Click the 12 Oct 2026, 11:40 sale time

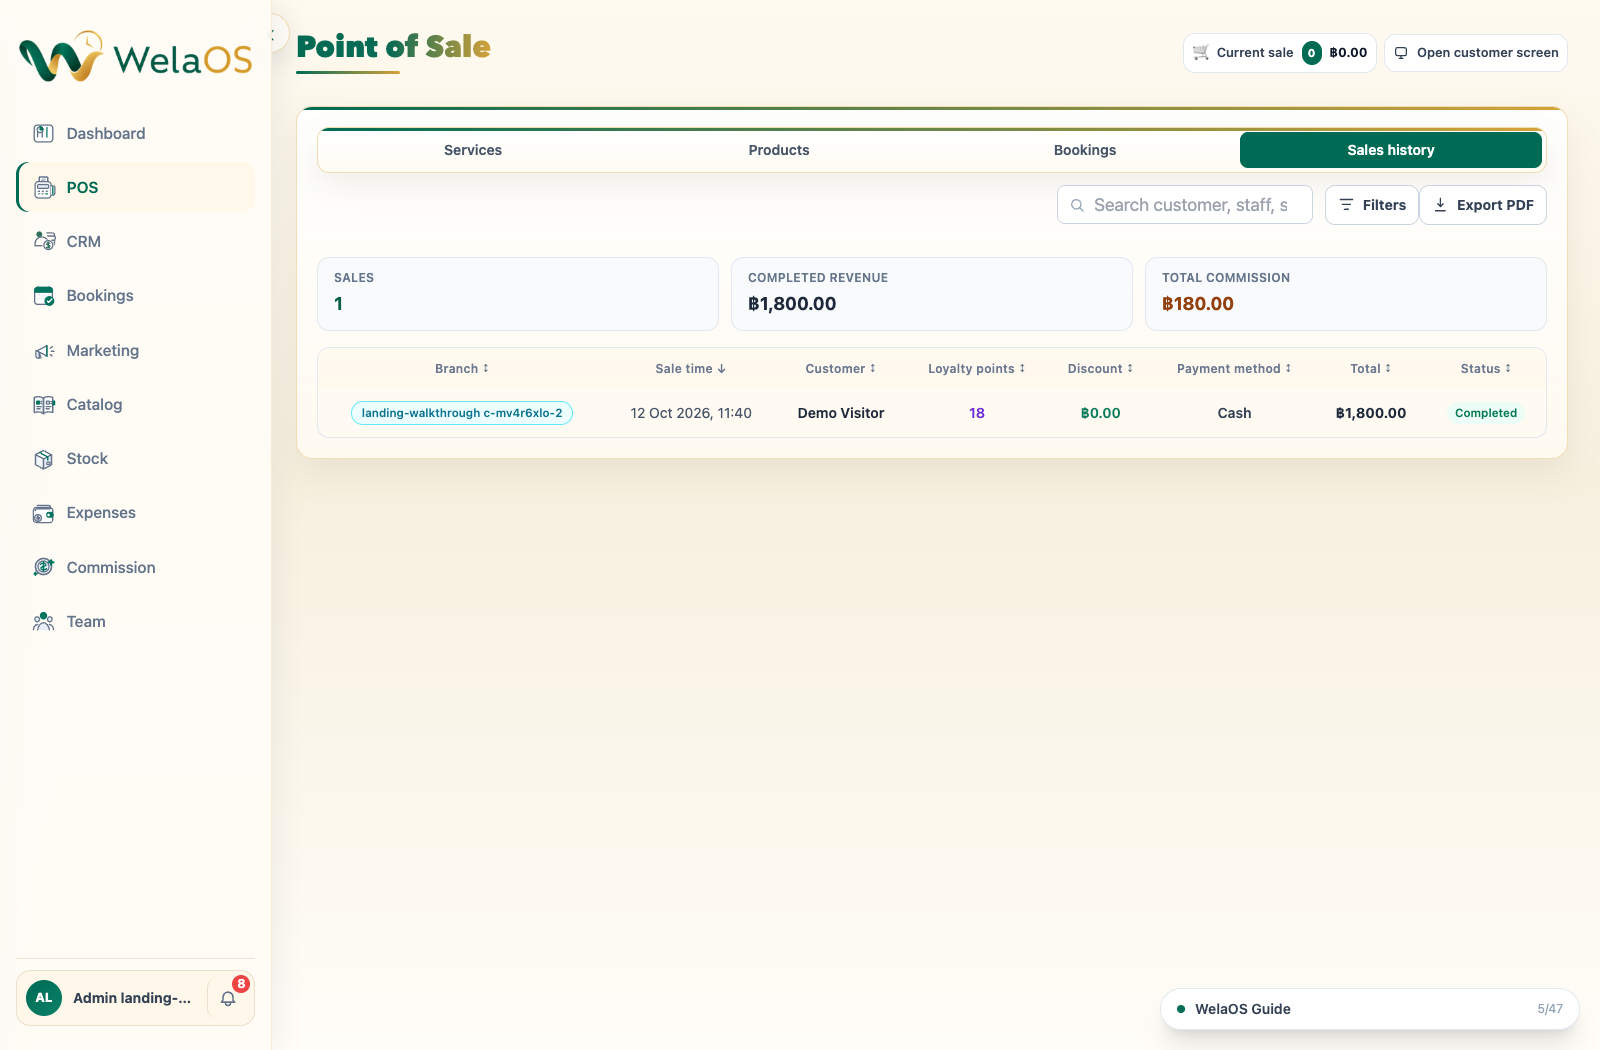point(691,413)
